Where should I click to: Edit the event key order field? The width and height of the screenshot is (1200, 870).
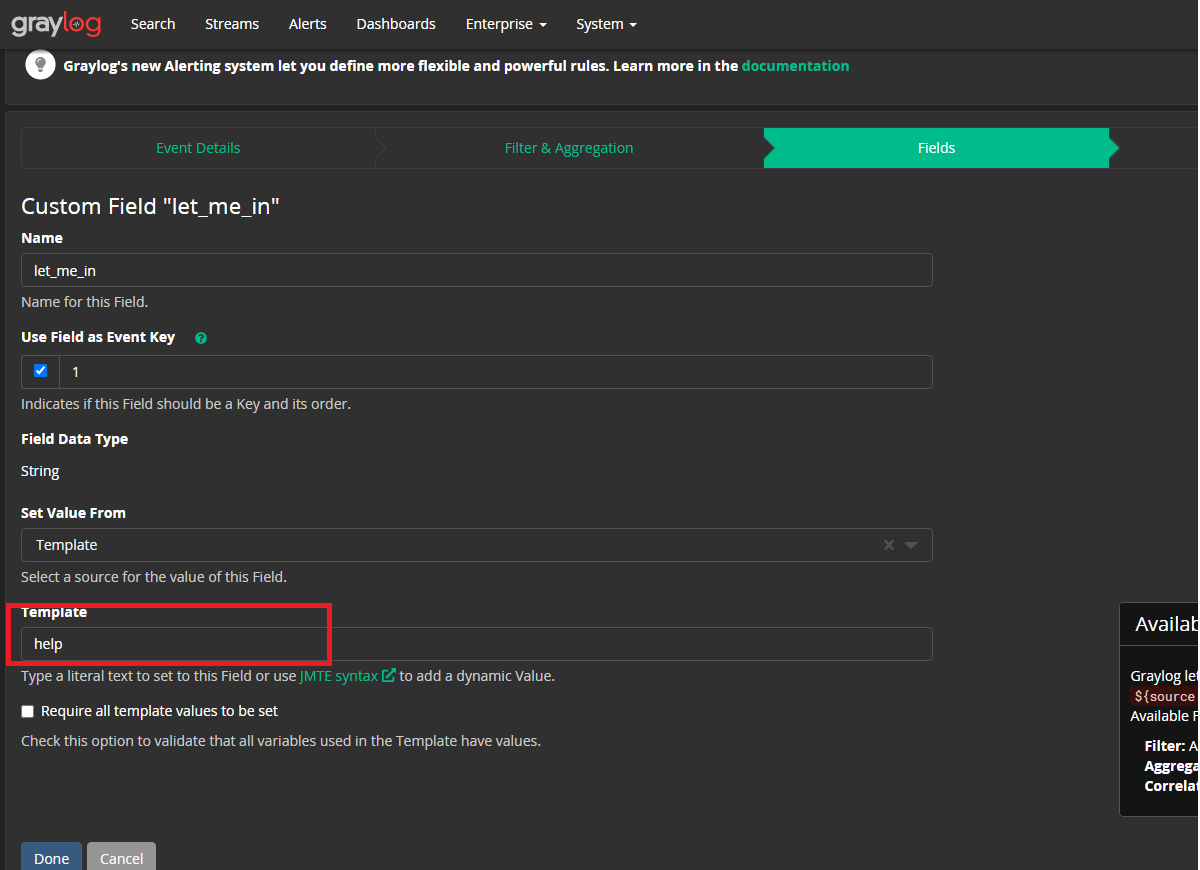tap(496, 372)
